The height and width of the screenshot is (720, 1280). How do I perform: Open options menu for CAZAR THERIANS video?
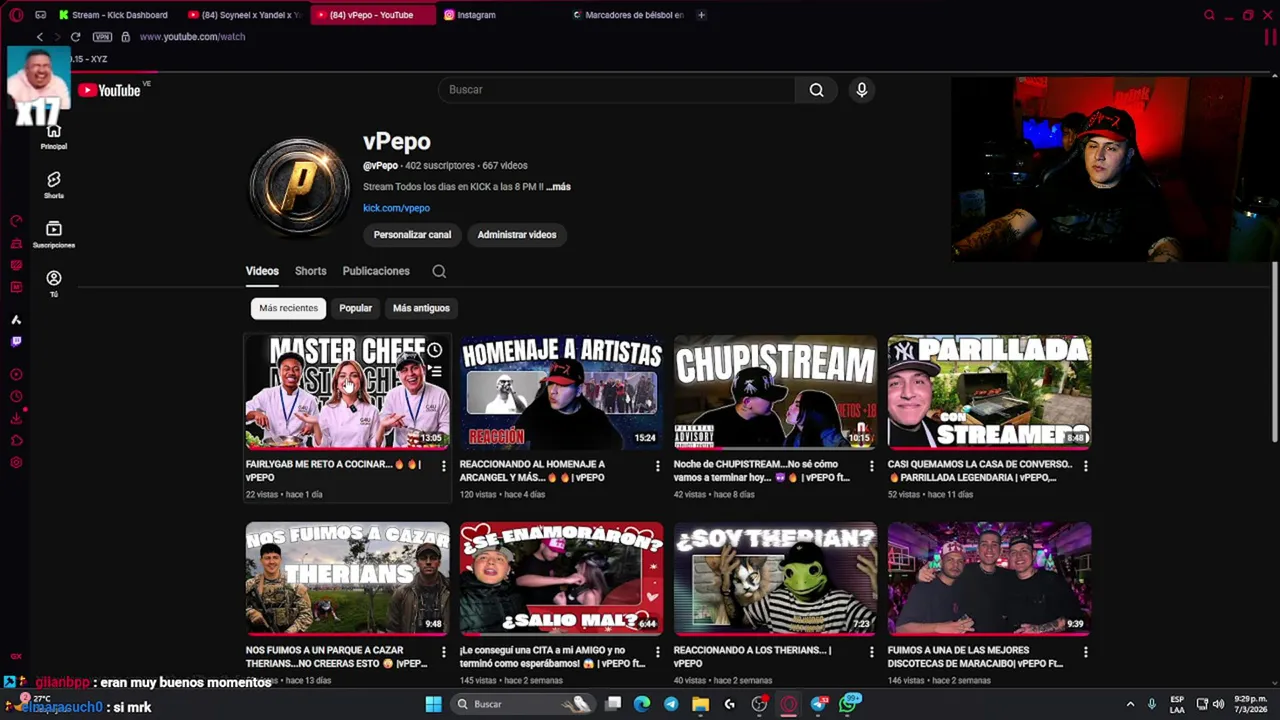tap(444, 652)
